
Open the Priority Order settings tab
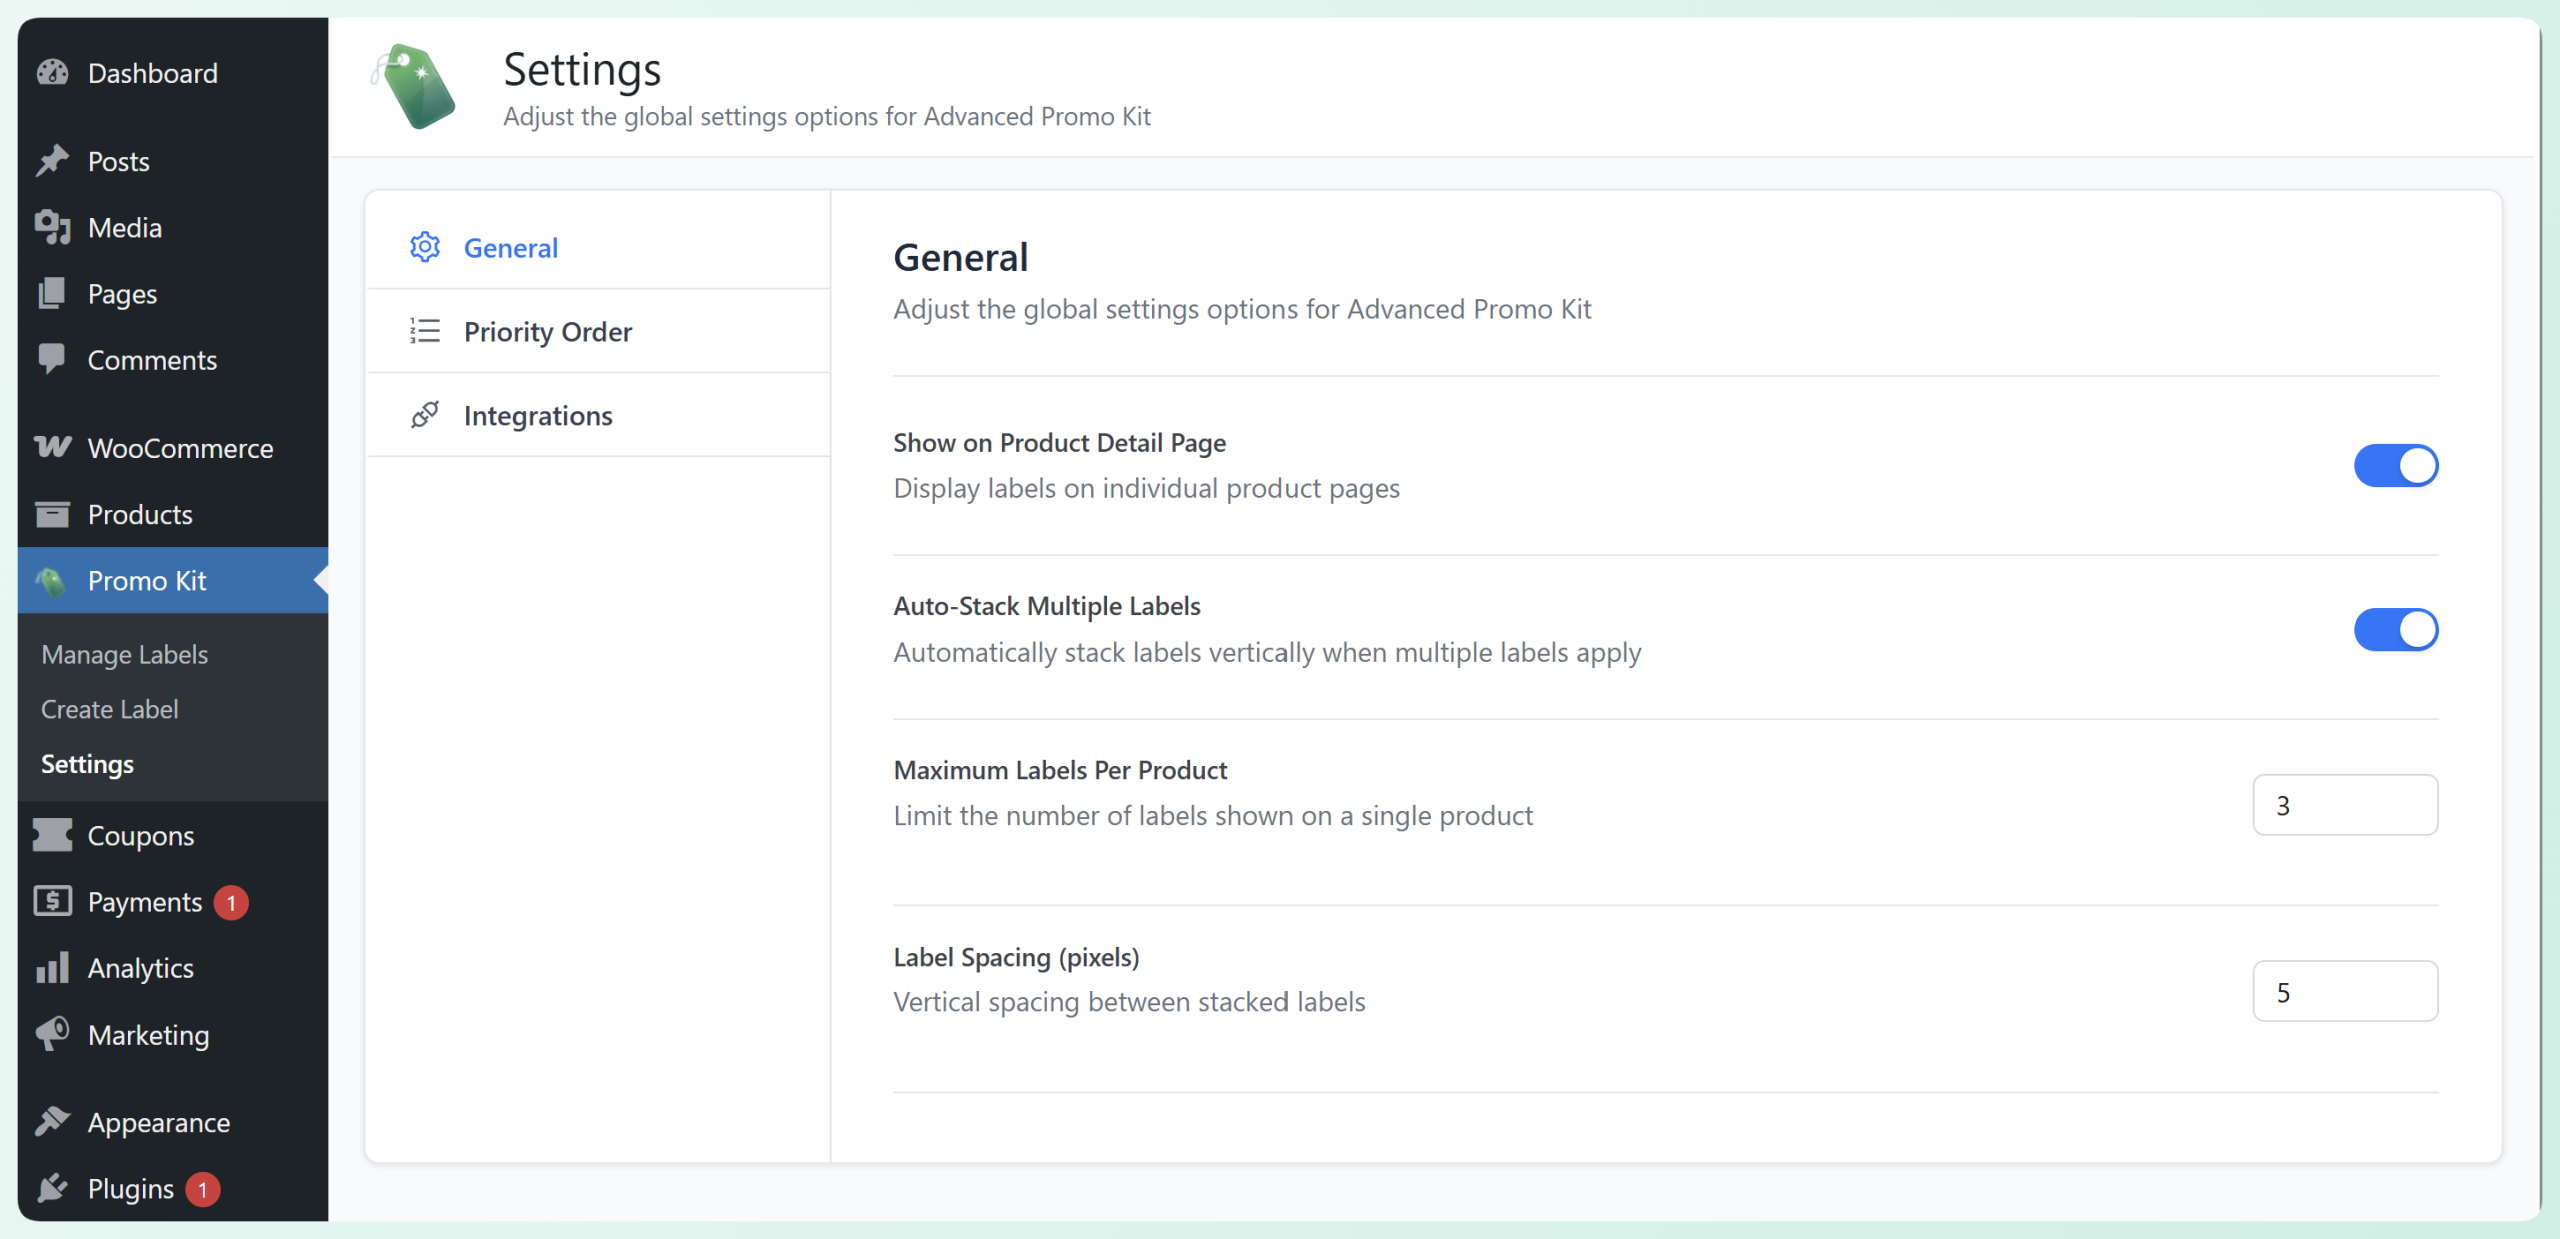click(547, 332)
